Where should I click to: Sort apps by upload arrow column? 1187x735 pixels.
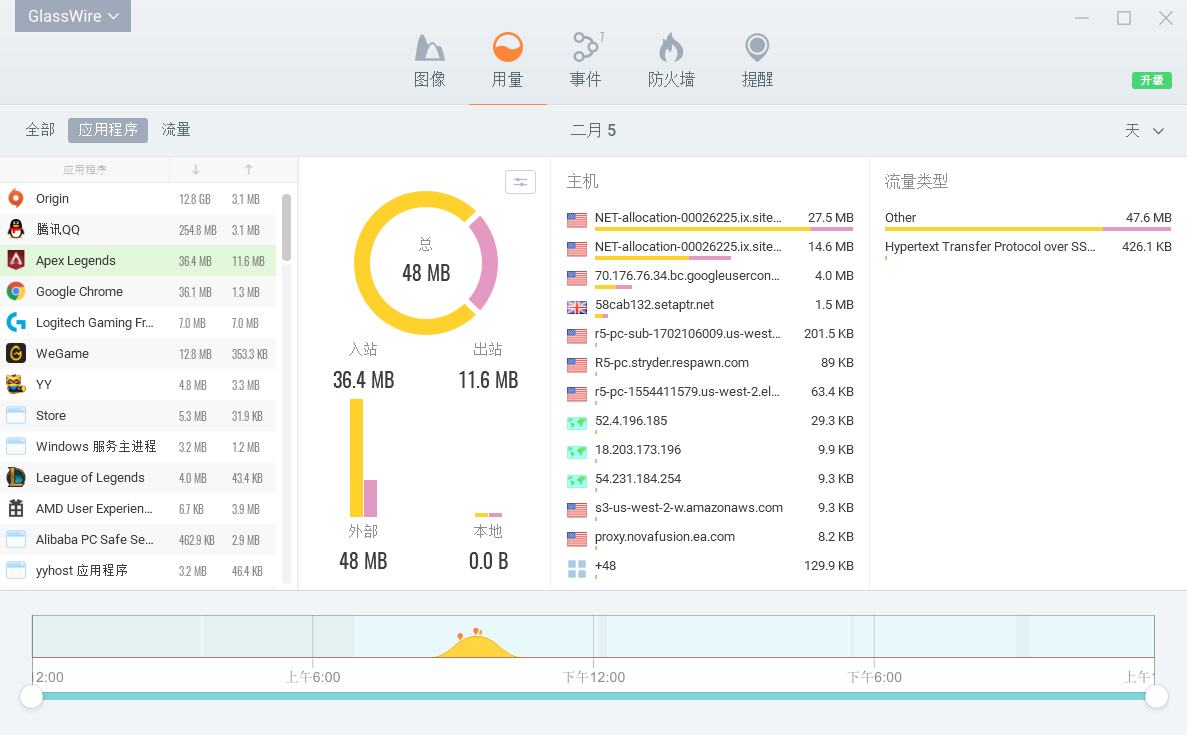248,170
